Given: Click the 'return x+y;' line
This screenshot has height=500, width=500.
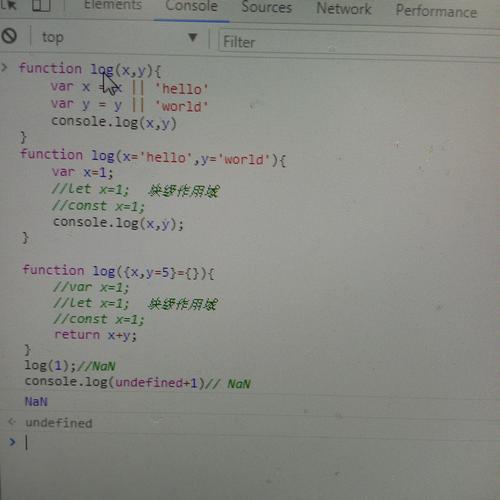Looking at the screenshot, I should (96, 335).
